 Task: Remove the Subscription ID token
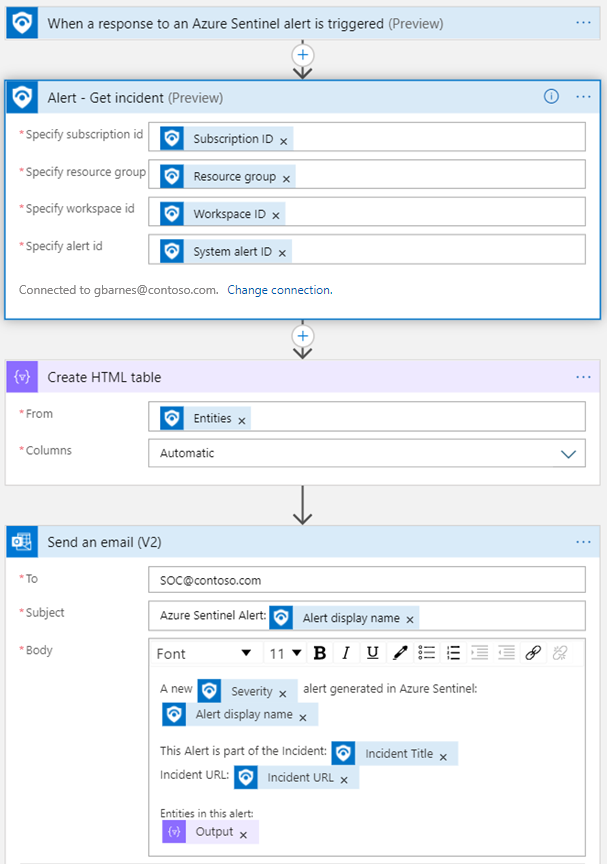pyautogui.click(x=284, y=142)
